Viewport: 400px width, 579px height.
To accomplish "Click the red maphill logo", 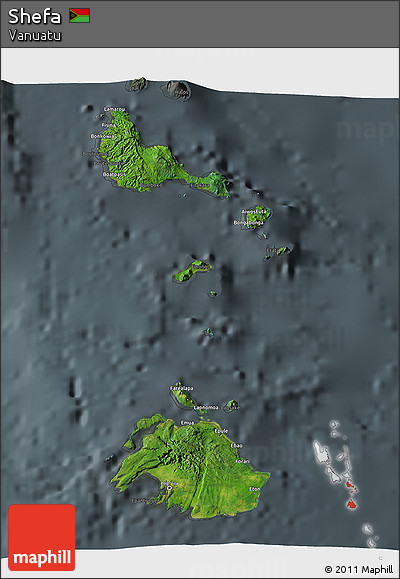I will tap(41, 538).
